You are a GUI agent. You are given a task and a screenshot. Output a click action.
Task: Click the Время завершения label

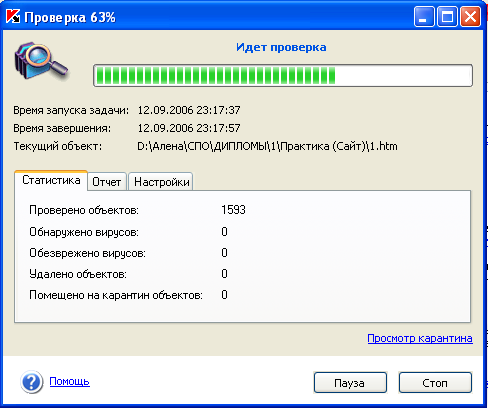[62, 128]
